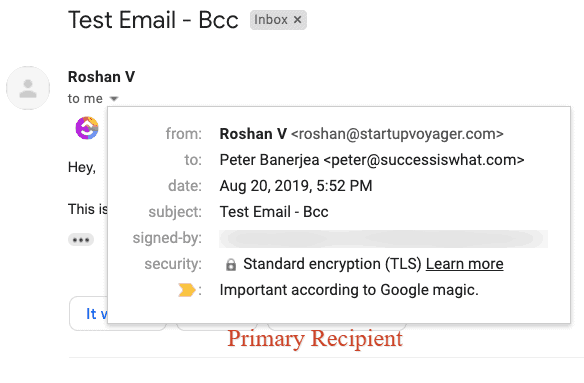Click 'Important according to Google magic' text
Image resolution: width=584 pixels, height=383 pixels.
click(x=349, y=290)
